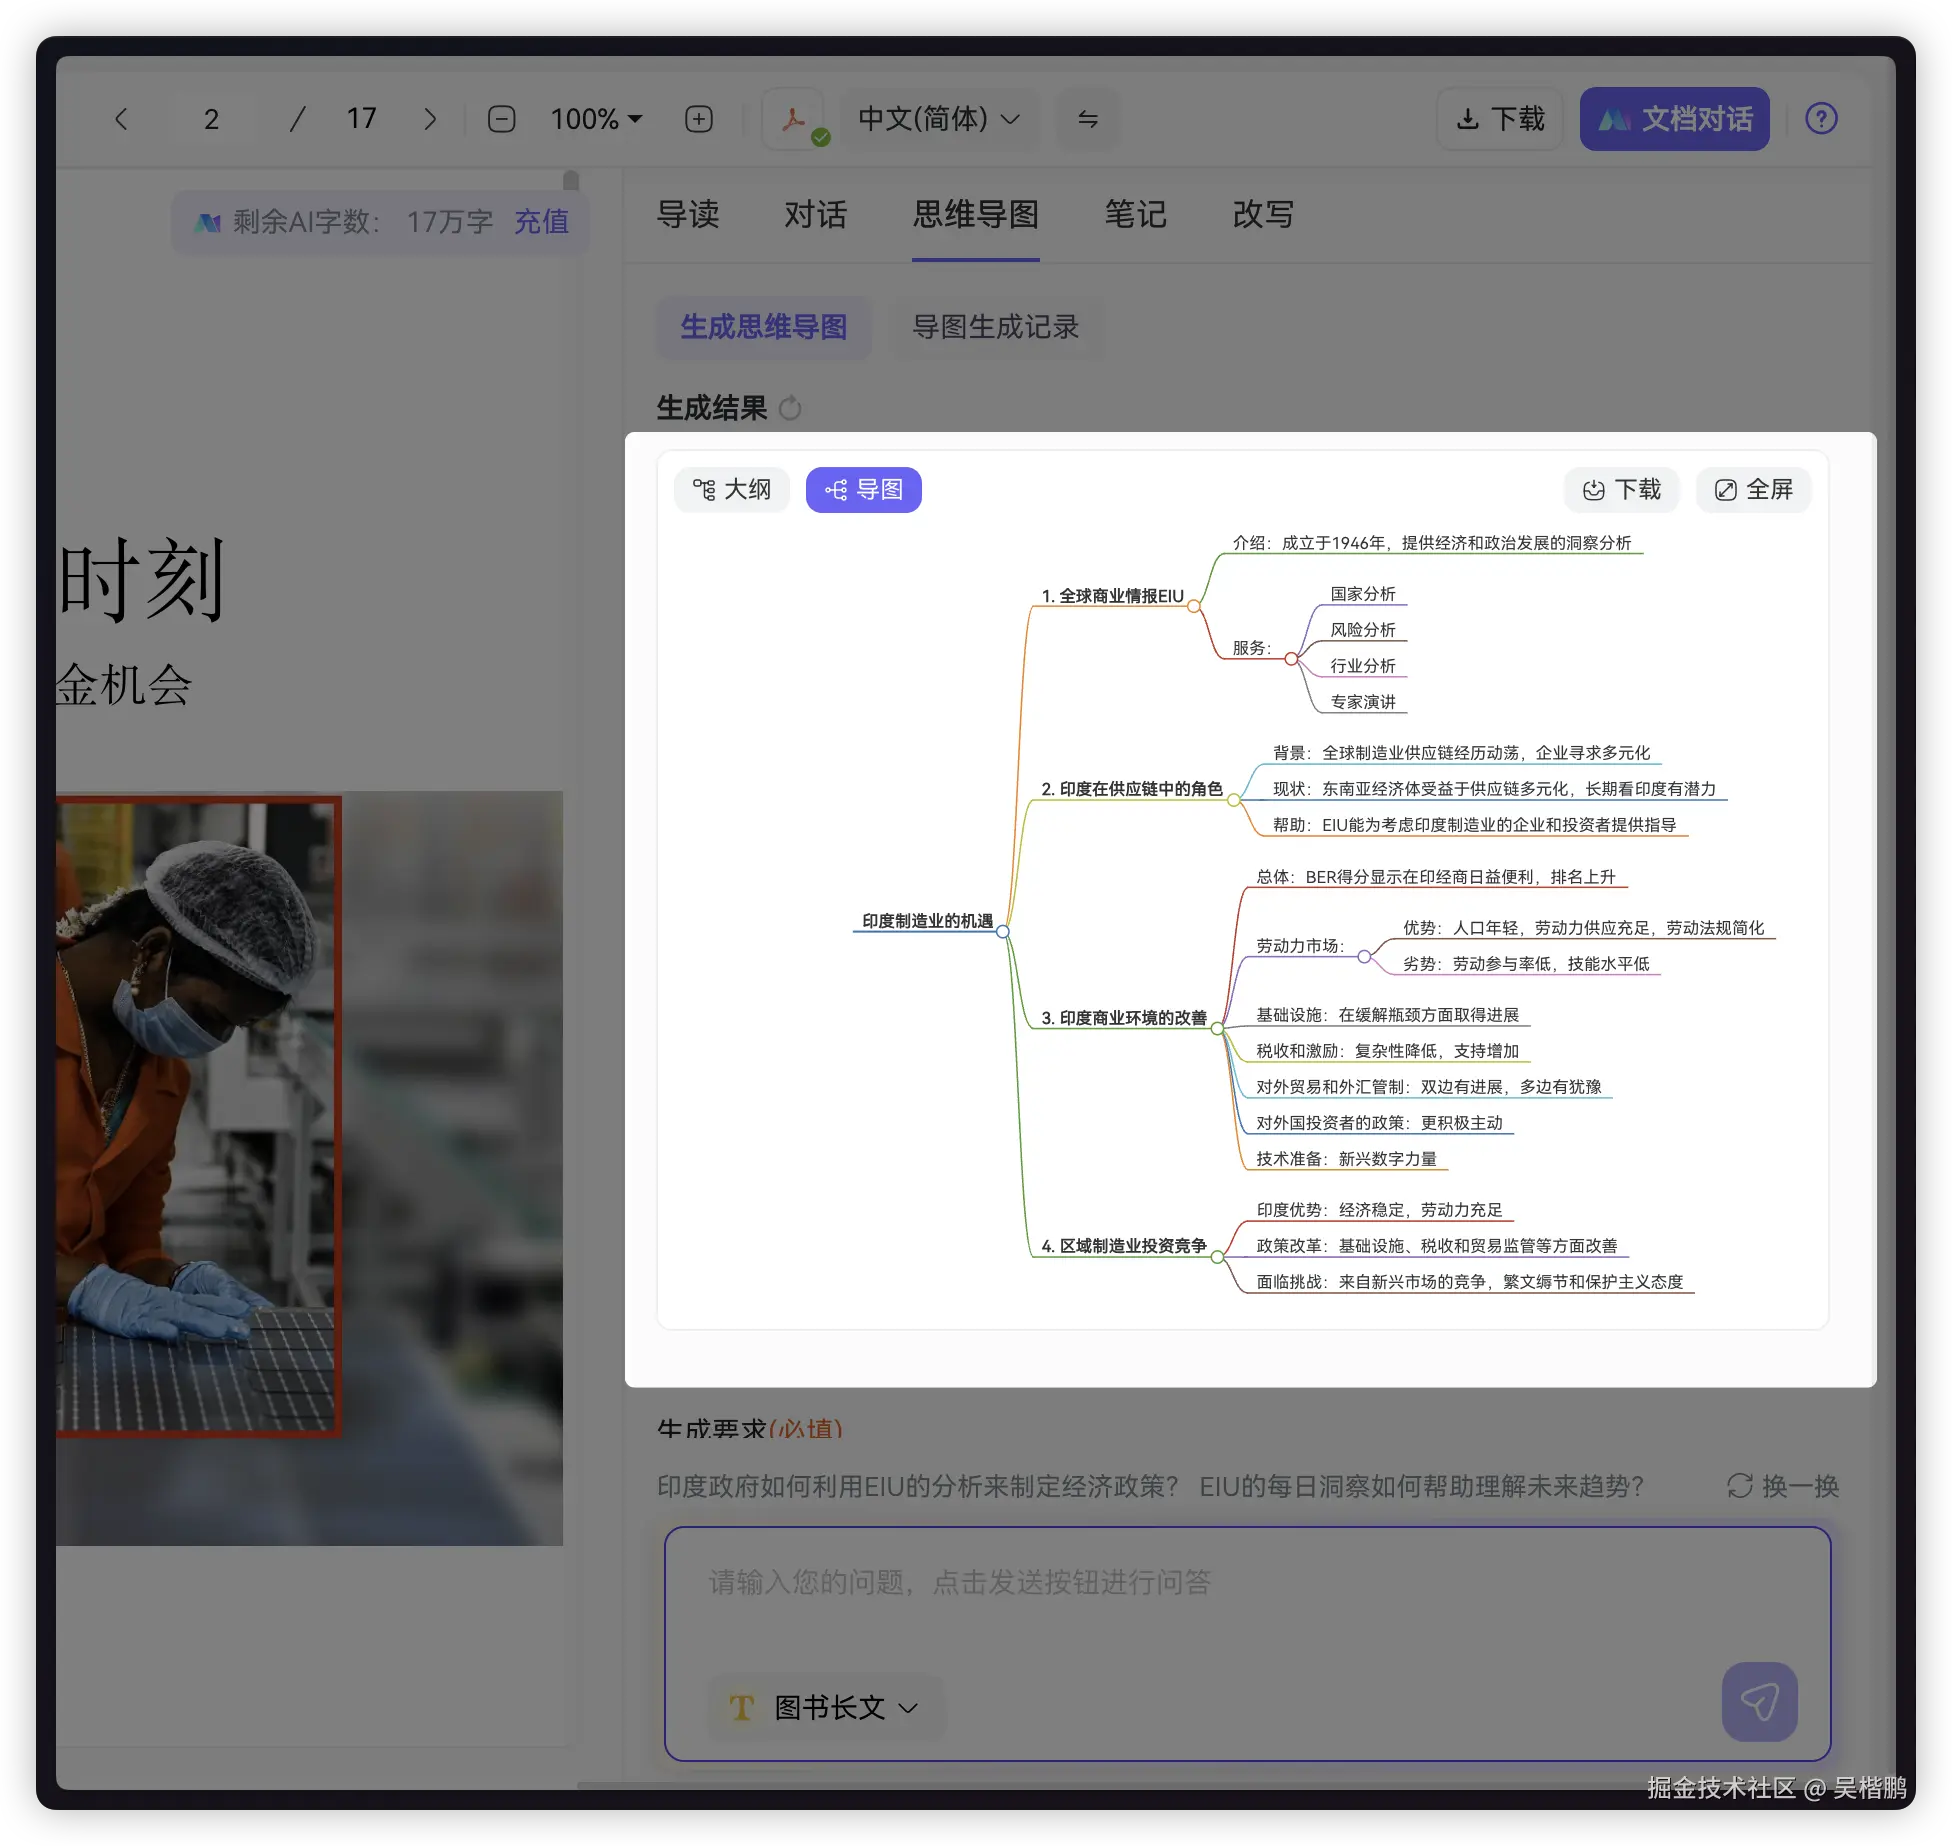The height and width of the screenshot is (1846, 1952).
Task: Click the 文档对话 button
Action: click(x=1675, y=119)
